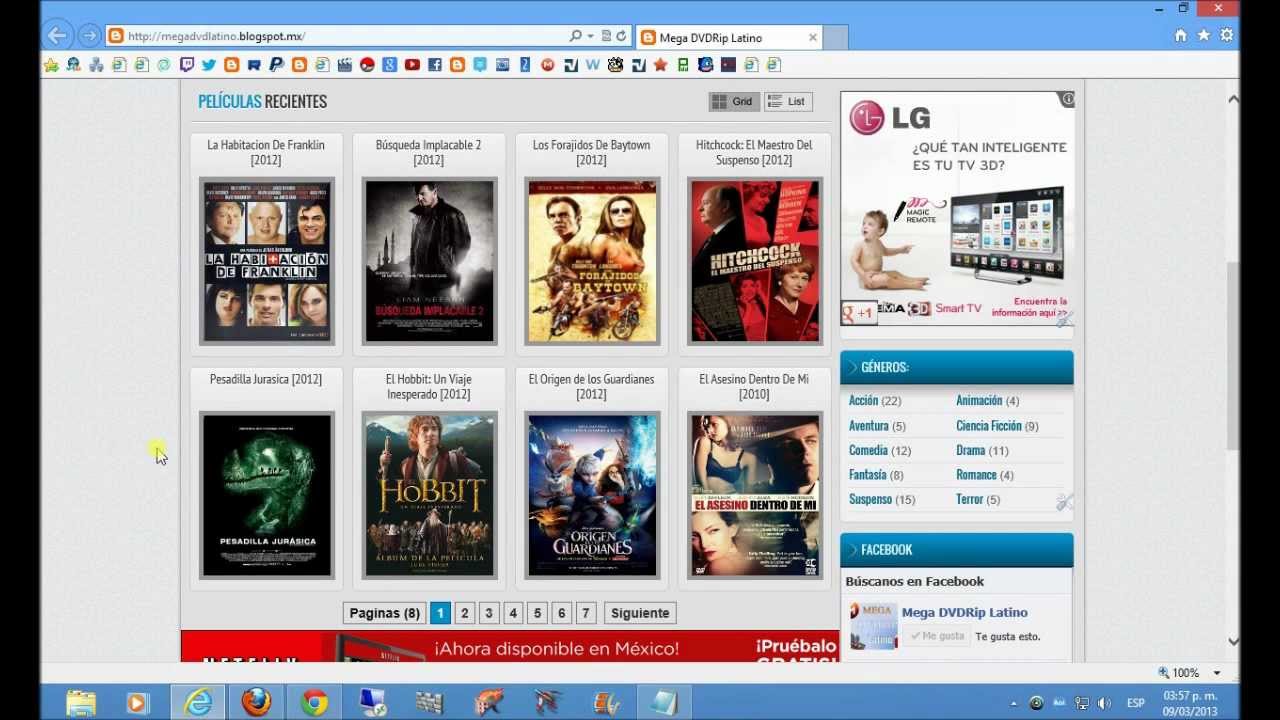Click the Twitch bookmark icon

pos(187,65)
